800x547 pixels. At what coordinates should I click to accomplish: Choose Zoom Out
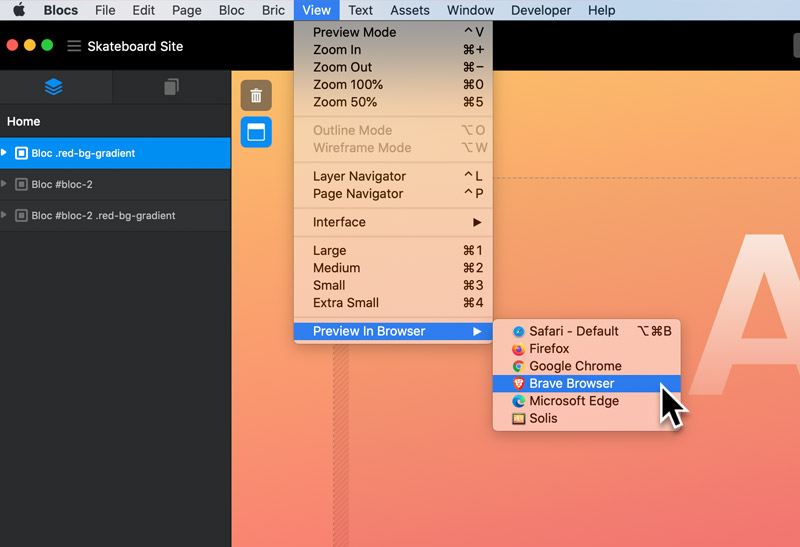pos(393,67)
